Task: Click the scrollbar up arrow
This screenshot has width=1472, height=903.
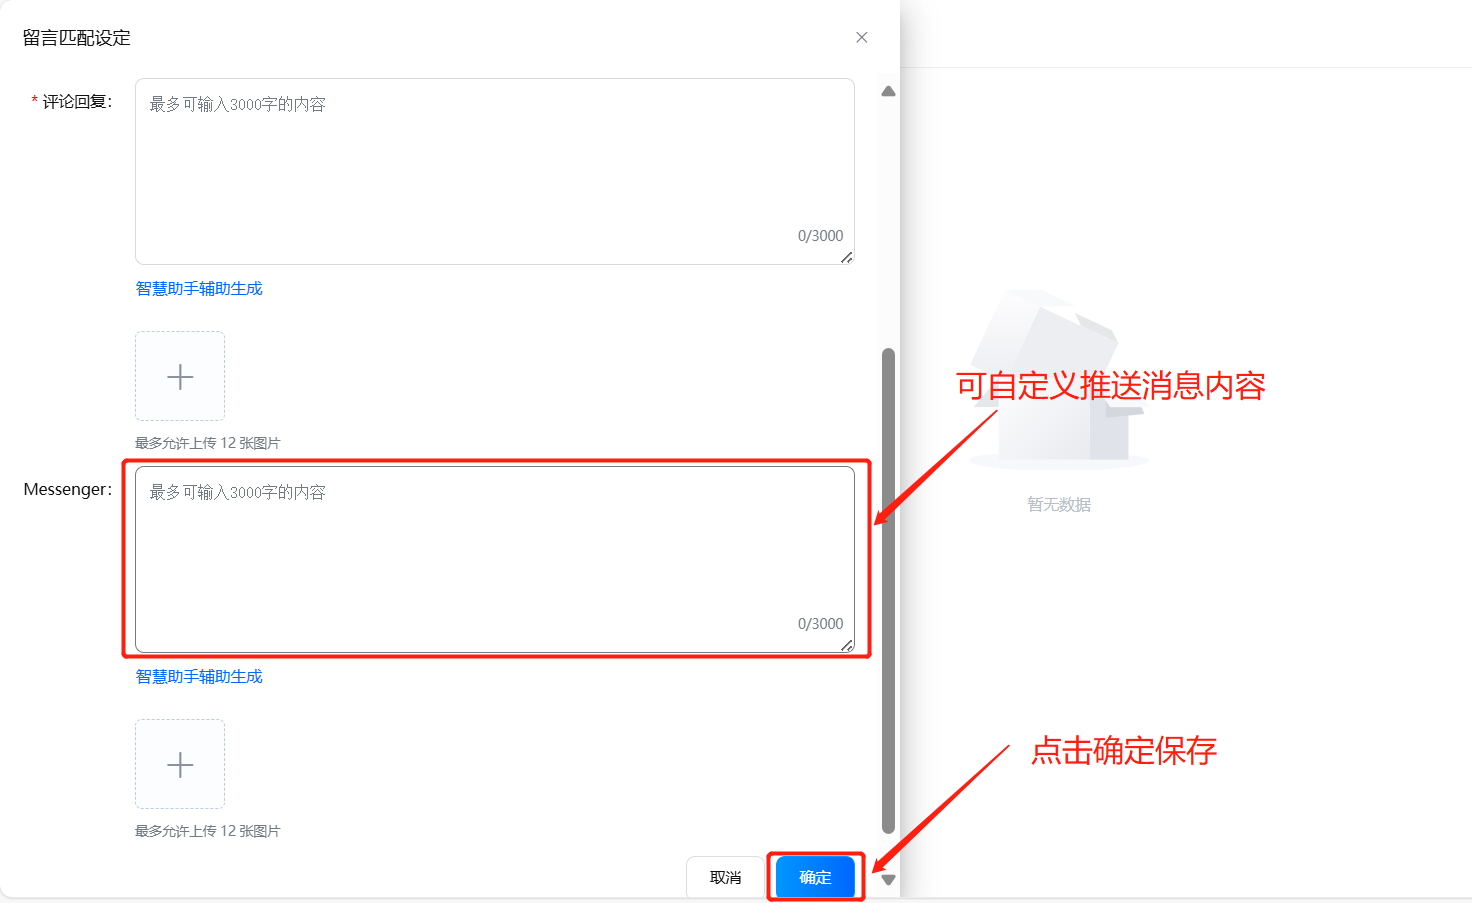Action: [888, 91]
